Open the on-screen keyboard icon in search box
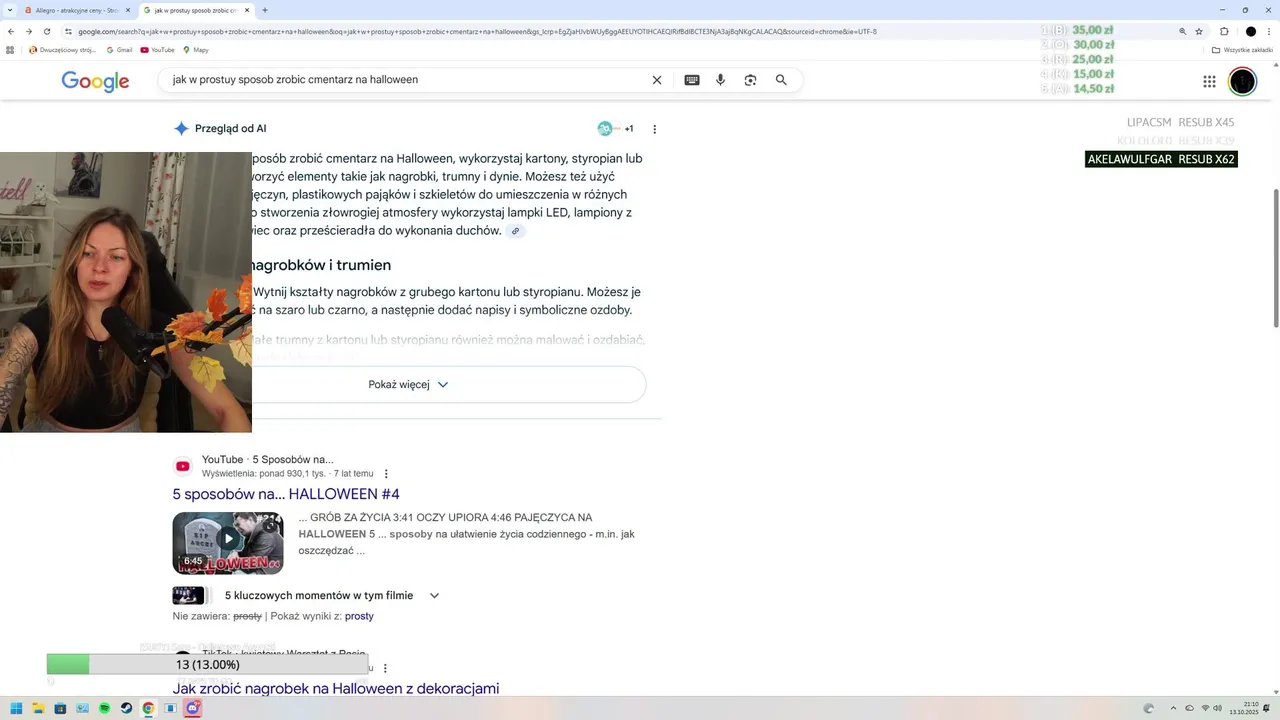Image resolution: width=1280 pixels, height=720 pixels. tap(691, 80)
